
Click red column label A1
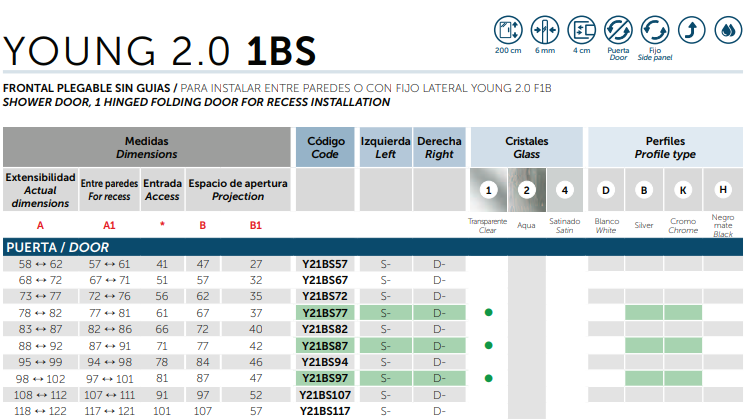(x=109, y=225)
